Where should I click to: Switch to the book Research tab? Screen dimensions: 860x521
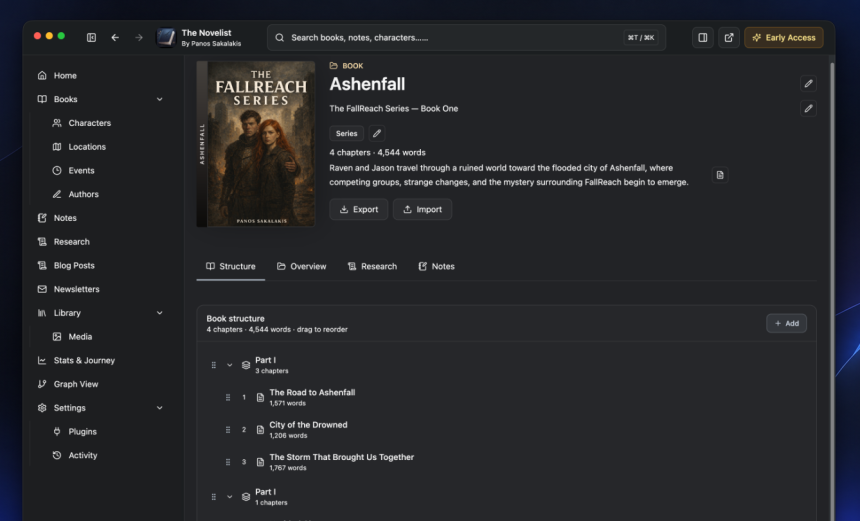tap(372, 267)
